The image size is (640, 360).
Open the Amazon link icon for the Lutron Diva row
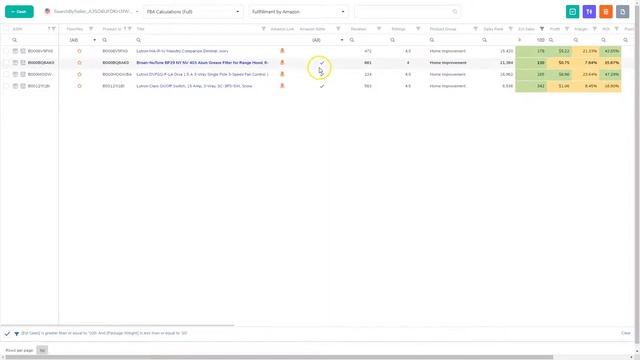(282, 74)
